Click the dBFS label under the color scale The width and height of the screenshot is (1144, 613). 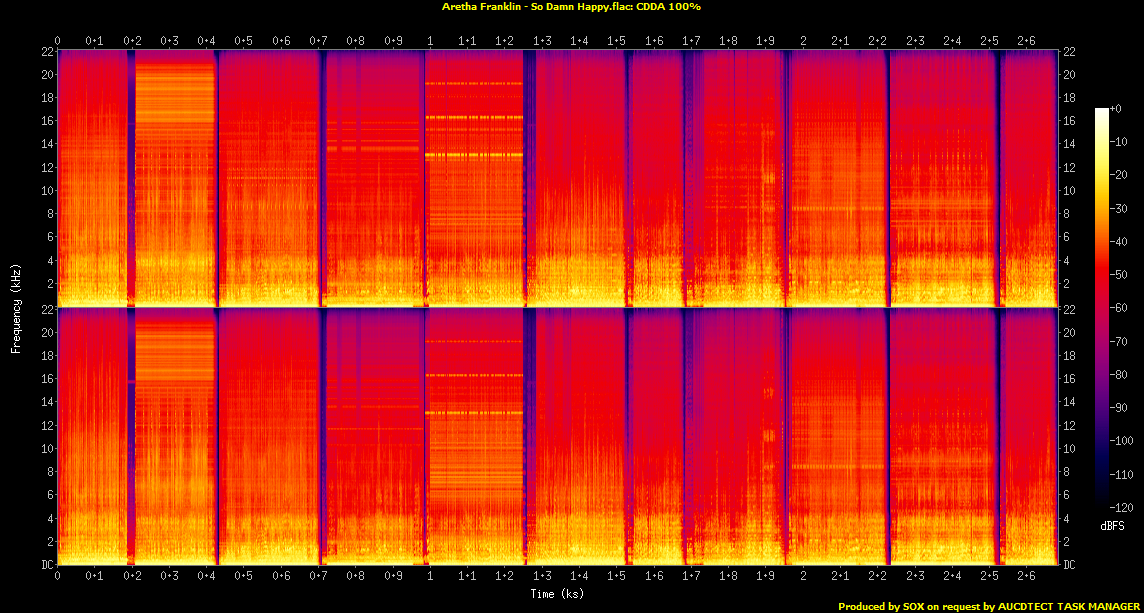[x=1112, y=525]
